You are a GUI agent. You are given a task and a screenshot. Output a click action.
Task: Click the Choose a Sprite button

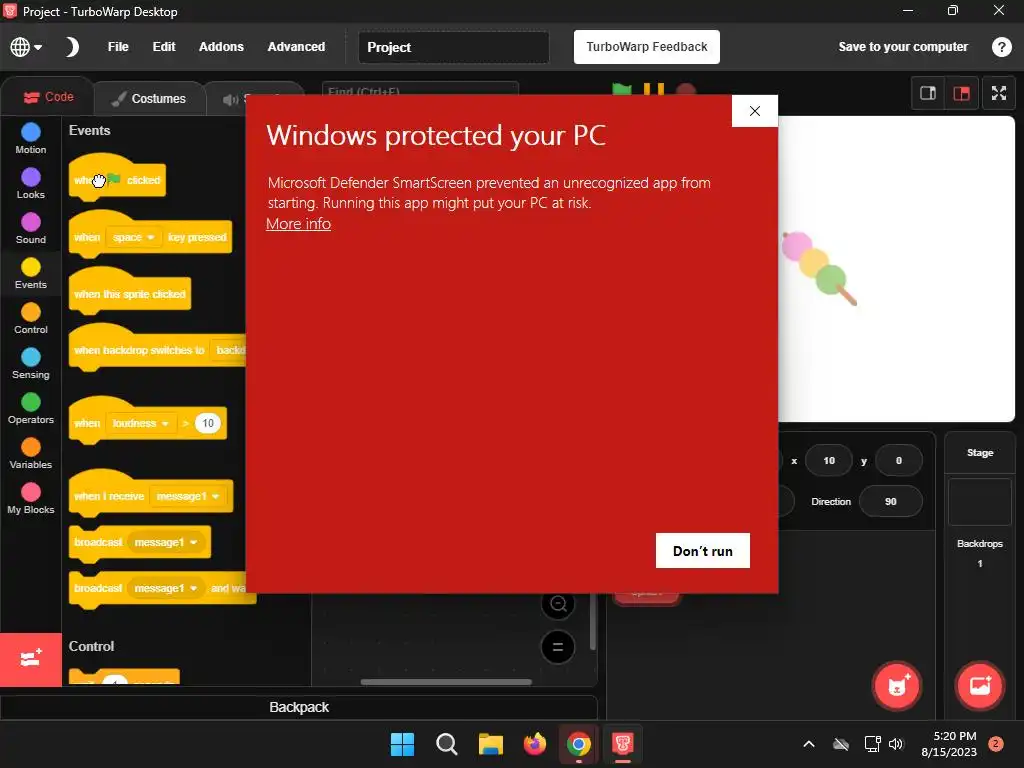pos(897,686)
